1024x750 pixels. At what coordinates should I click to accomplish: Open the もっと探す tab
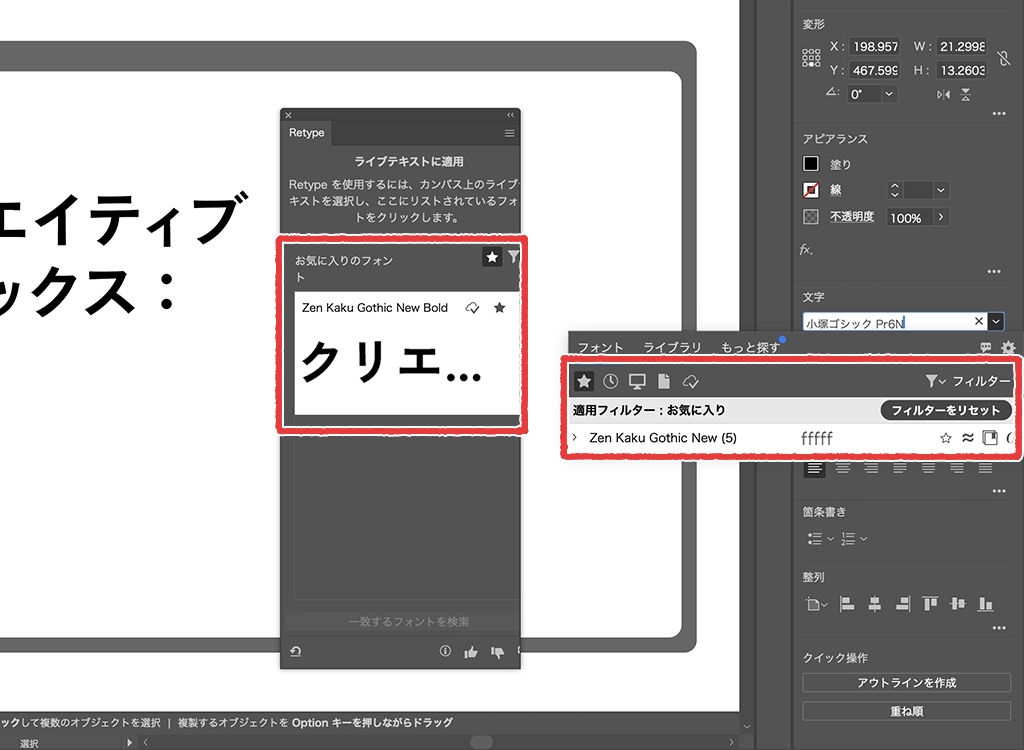pos(750,348)
